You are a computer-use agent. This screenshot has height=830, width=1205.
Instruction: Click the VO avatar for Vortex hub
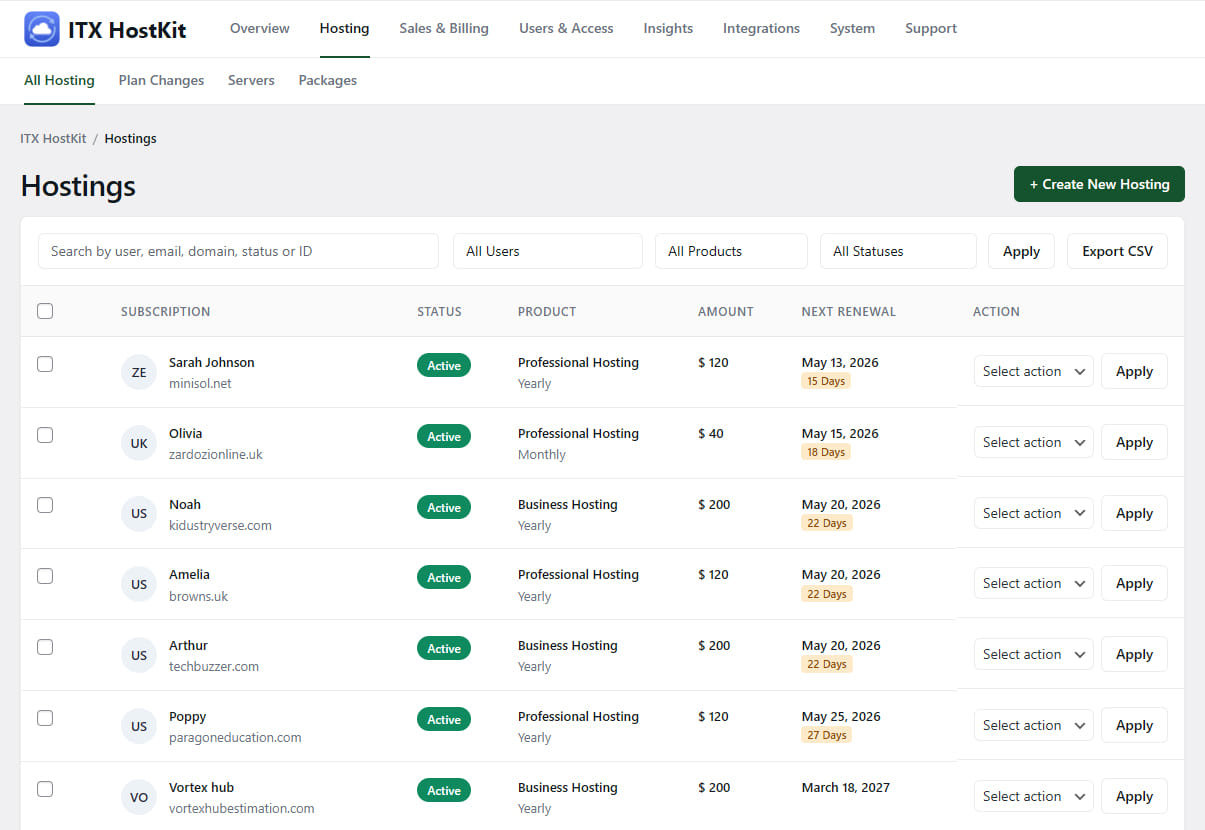(139, 797)
